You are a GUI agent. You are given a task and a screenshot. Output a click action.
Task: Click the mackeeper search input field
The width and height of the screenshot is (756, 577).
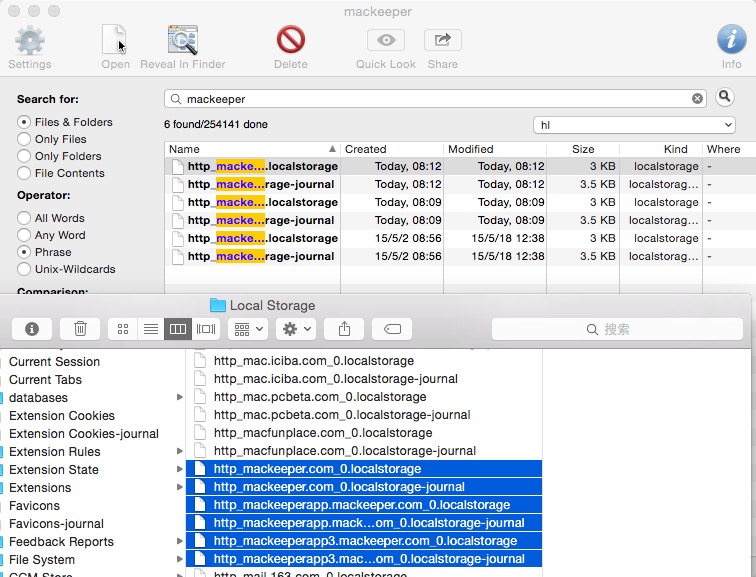coord(434,99)
